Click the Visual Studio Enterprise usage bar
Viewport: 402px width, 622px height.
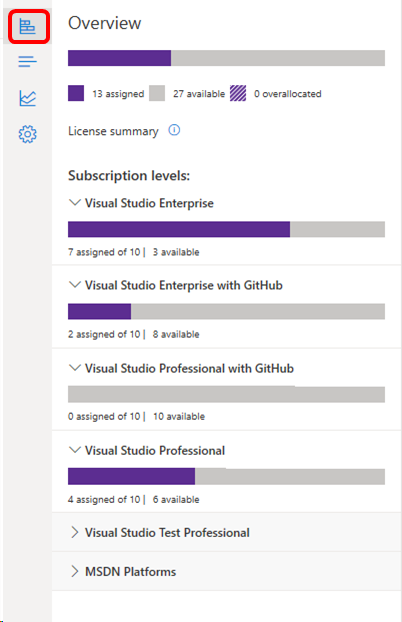tap(226, 229)
